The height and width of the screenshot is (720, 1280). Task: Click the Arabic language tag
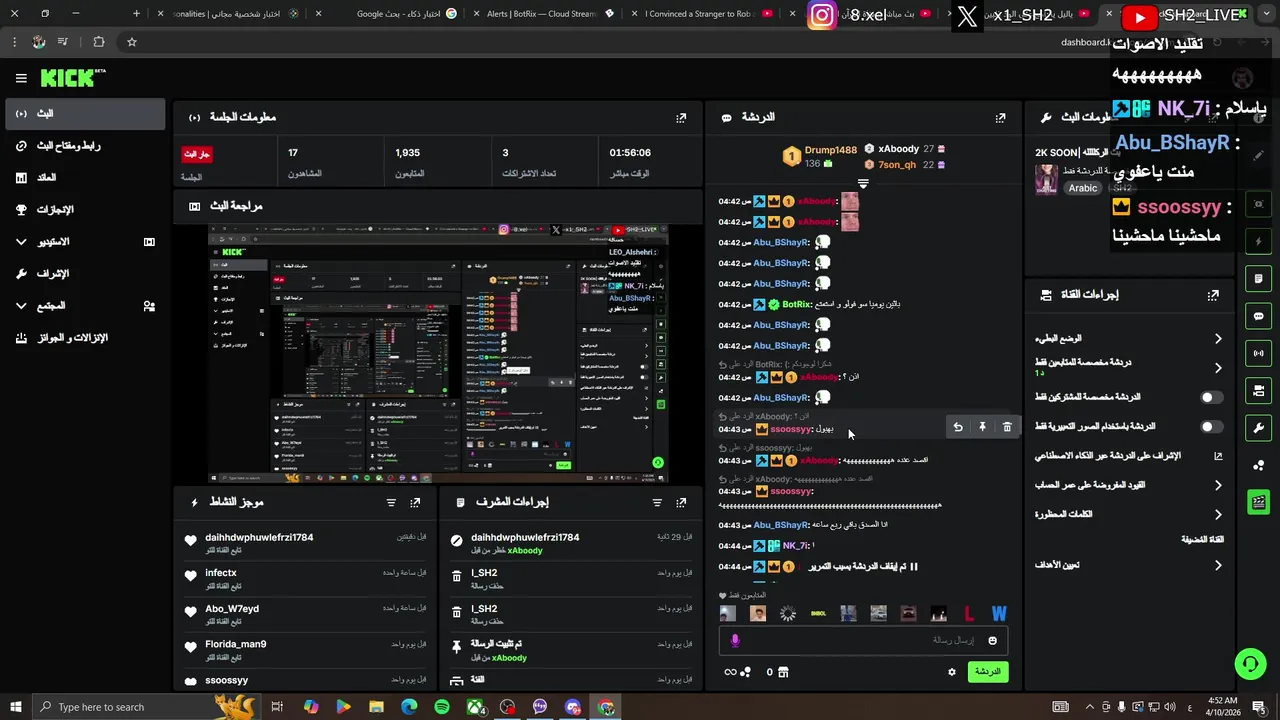(x=1083, y=188)
